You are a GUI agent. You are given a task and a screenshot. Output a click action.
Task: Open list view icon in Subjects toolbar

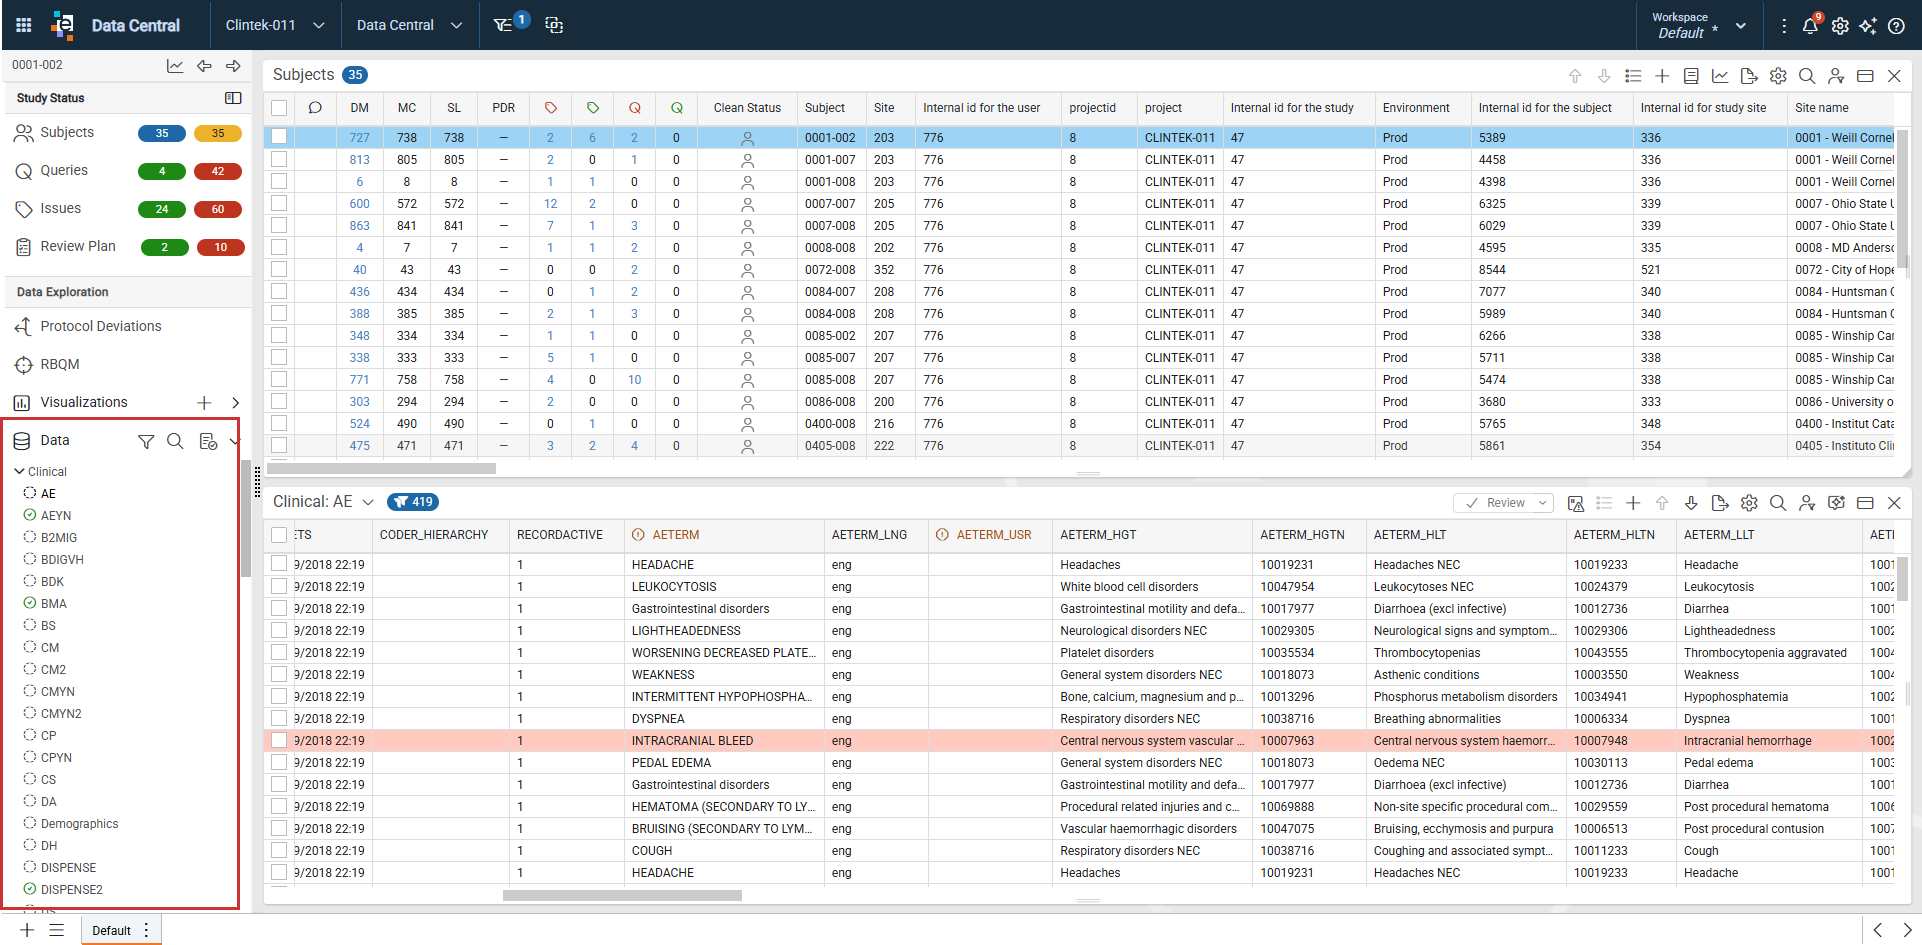point(1634,76)
